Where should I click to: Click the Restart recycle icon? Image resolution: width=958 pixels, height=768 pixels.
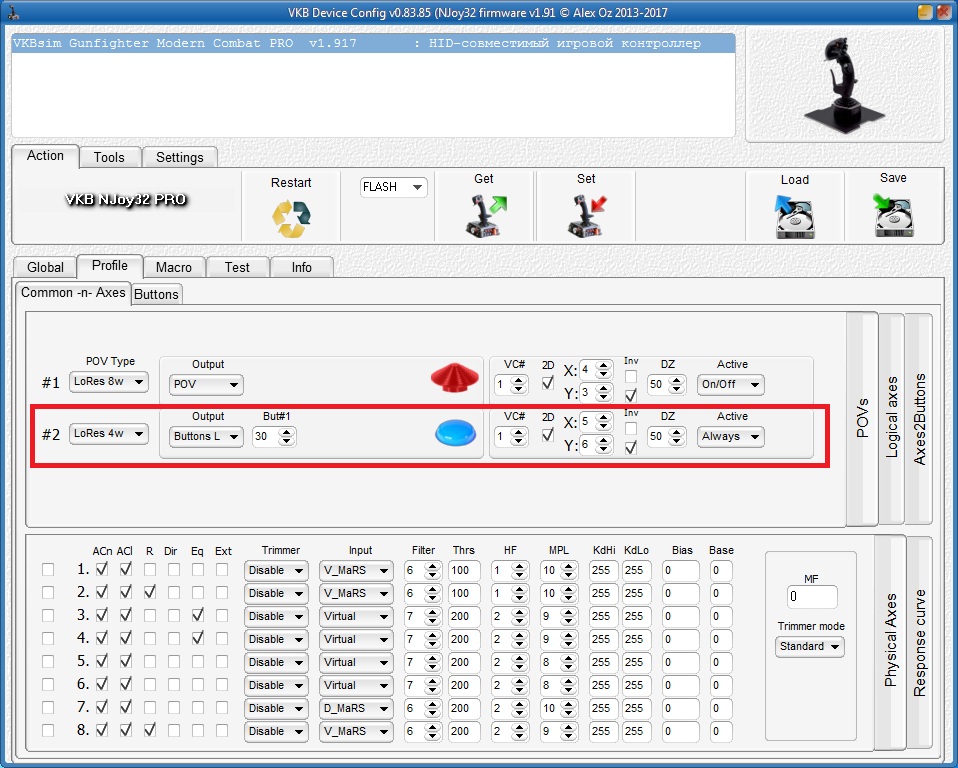pyautogui.click(x=291, y=218)
